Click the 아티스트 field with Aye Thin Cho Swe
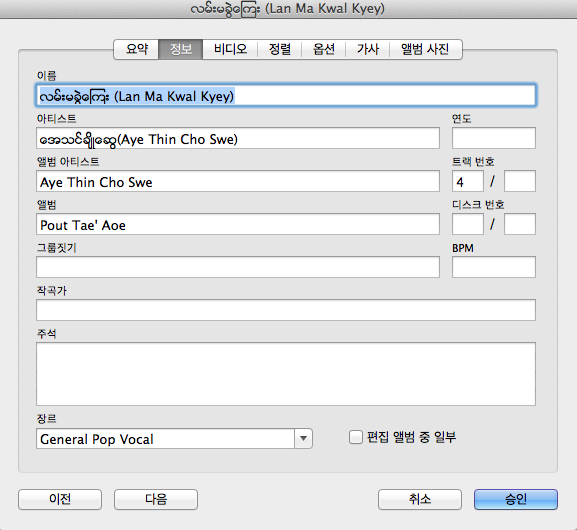The height and width of the screenshot is (530, 577). pyautogui.click(x=238, y=138)
